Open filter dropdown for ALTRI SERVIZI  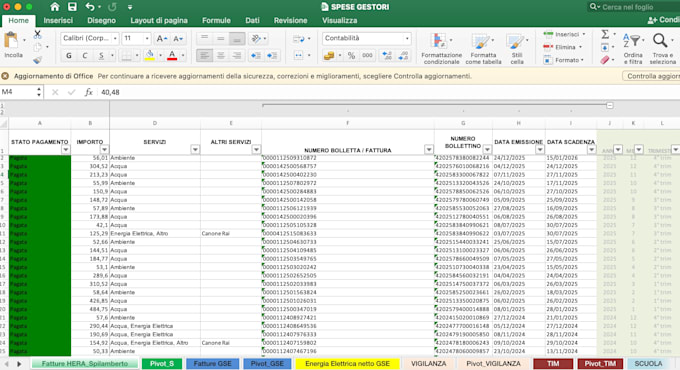point(256,150)
